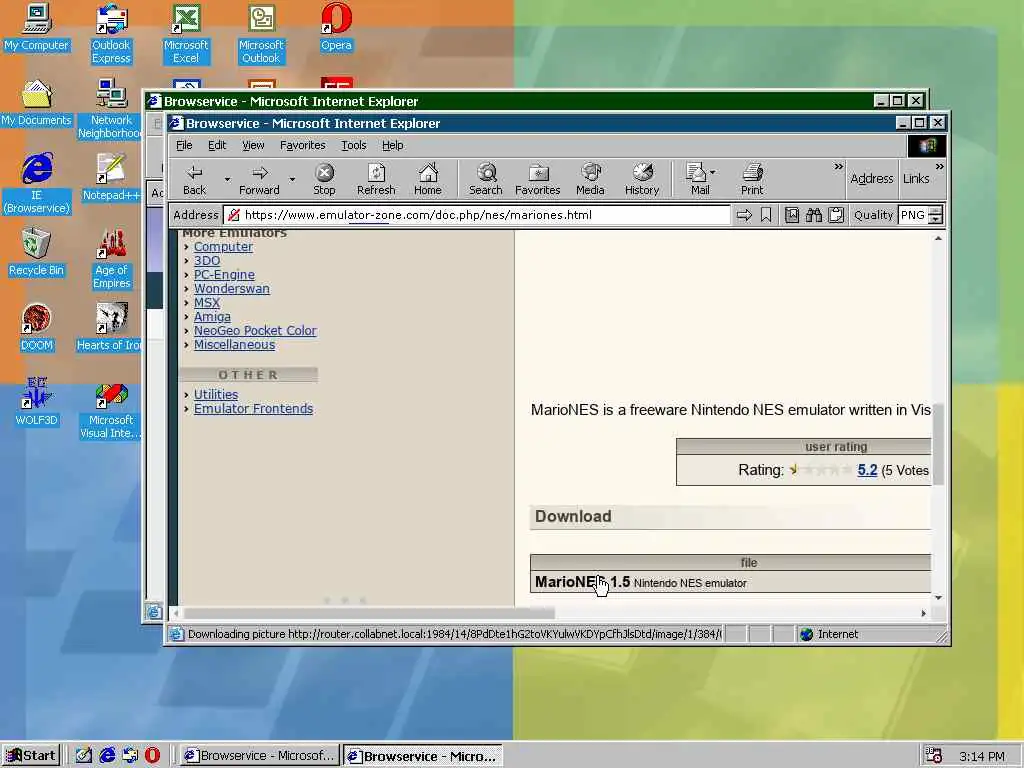Click the Forward navigation button
Image resolution: width=1024 pixels, height=768 pixels.
coord(259,179)
